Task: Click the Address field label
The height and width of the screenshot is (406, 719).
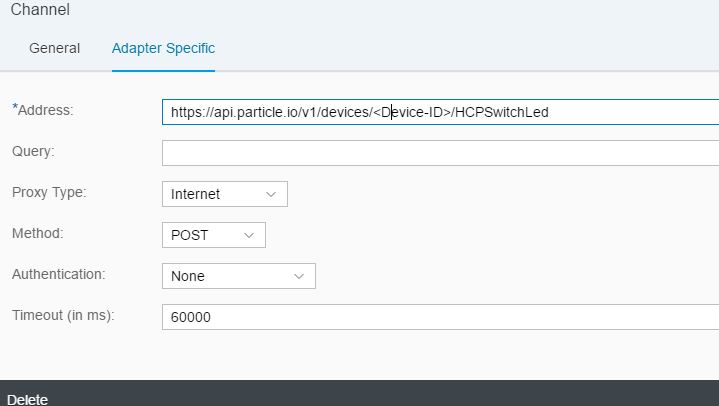Action: (x=46, y=108)
